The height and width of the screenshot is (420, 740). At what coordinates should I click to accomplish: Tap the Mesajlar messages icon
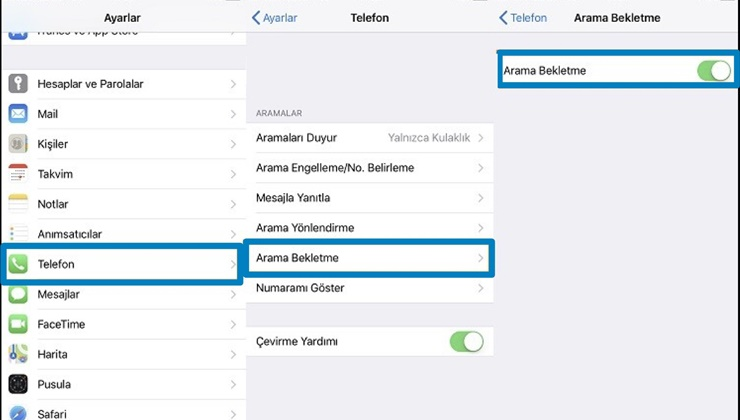point(18,294)
